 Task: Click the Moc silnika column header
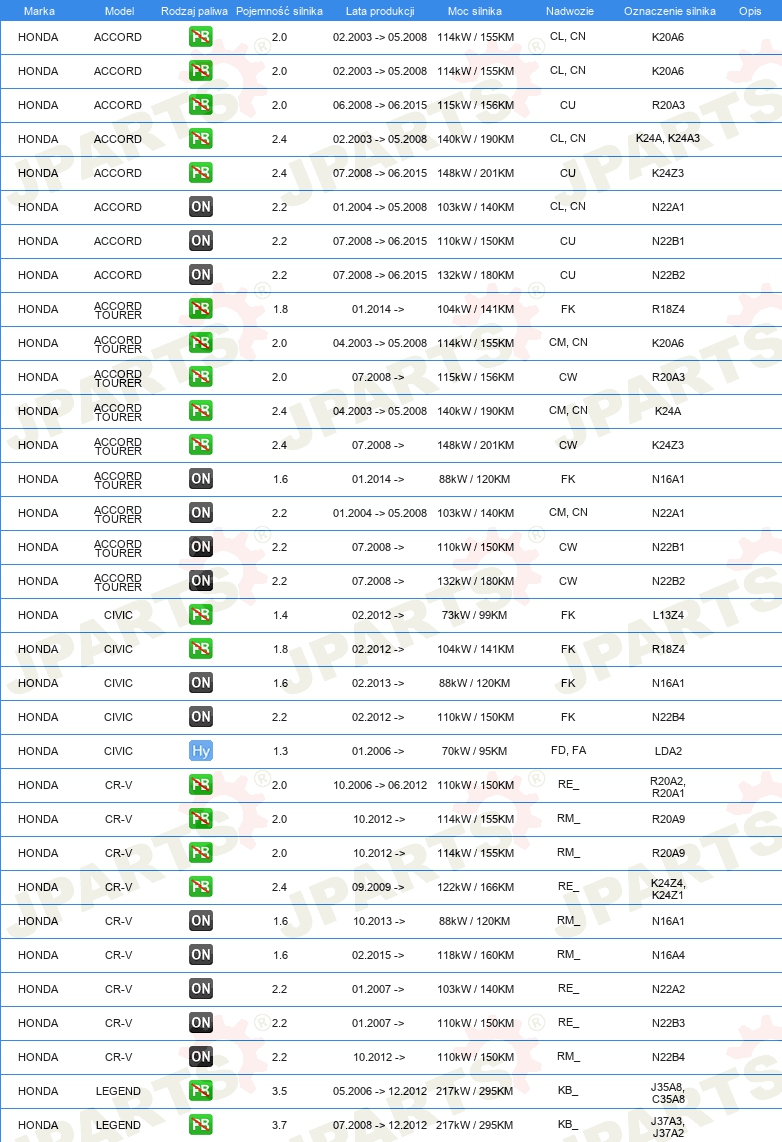tap(475, 11)
